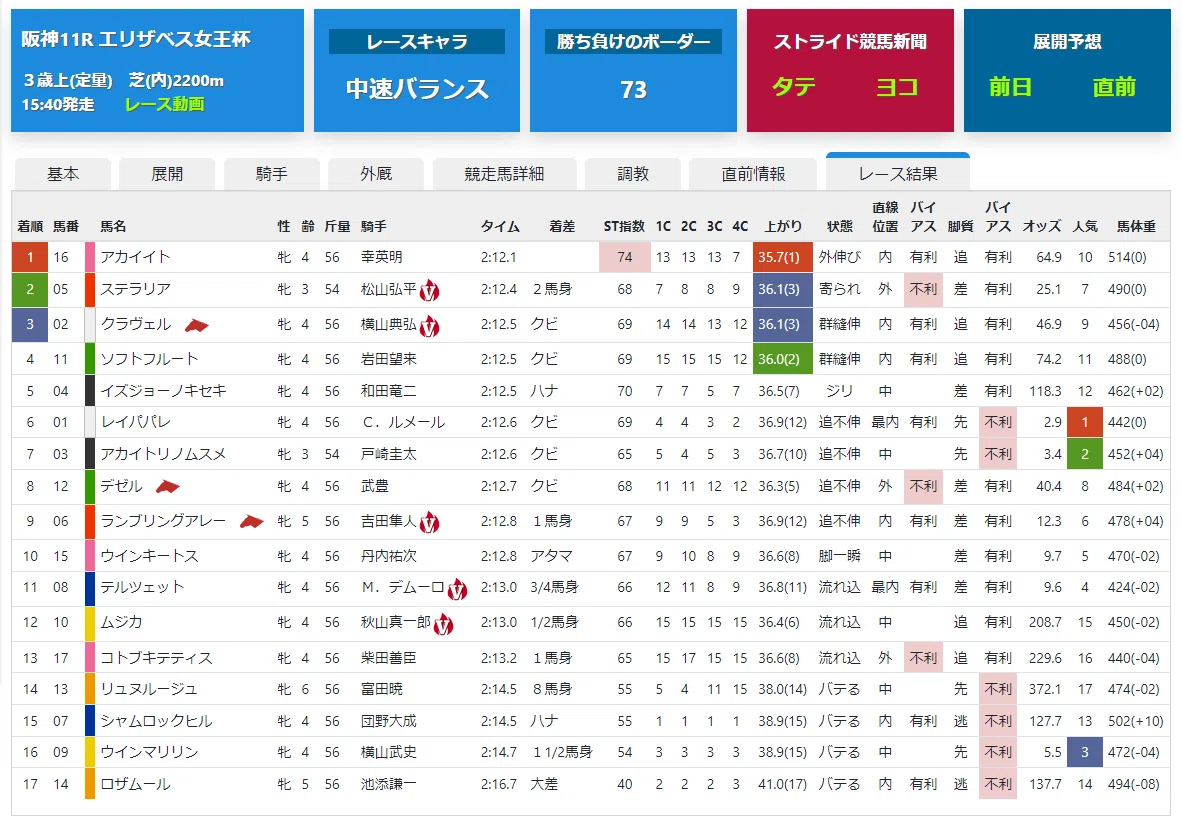The height and width of the screenshot is (826, 1182).
Task: Click the body weight 502(+10)
Action: 1136,721
